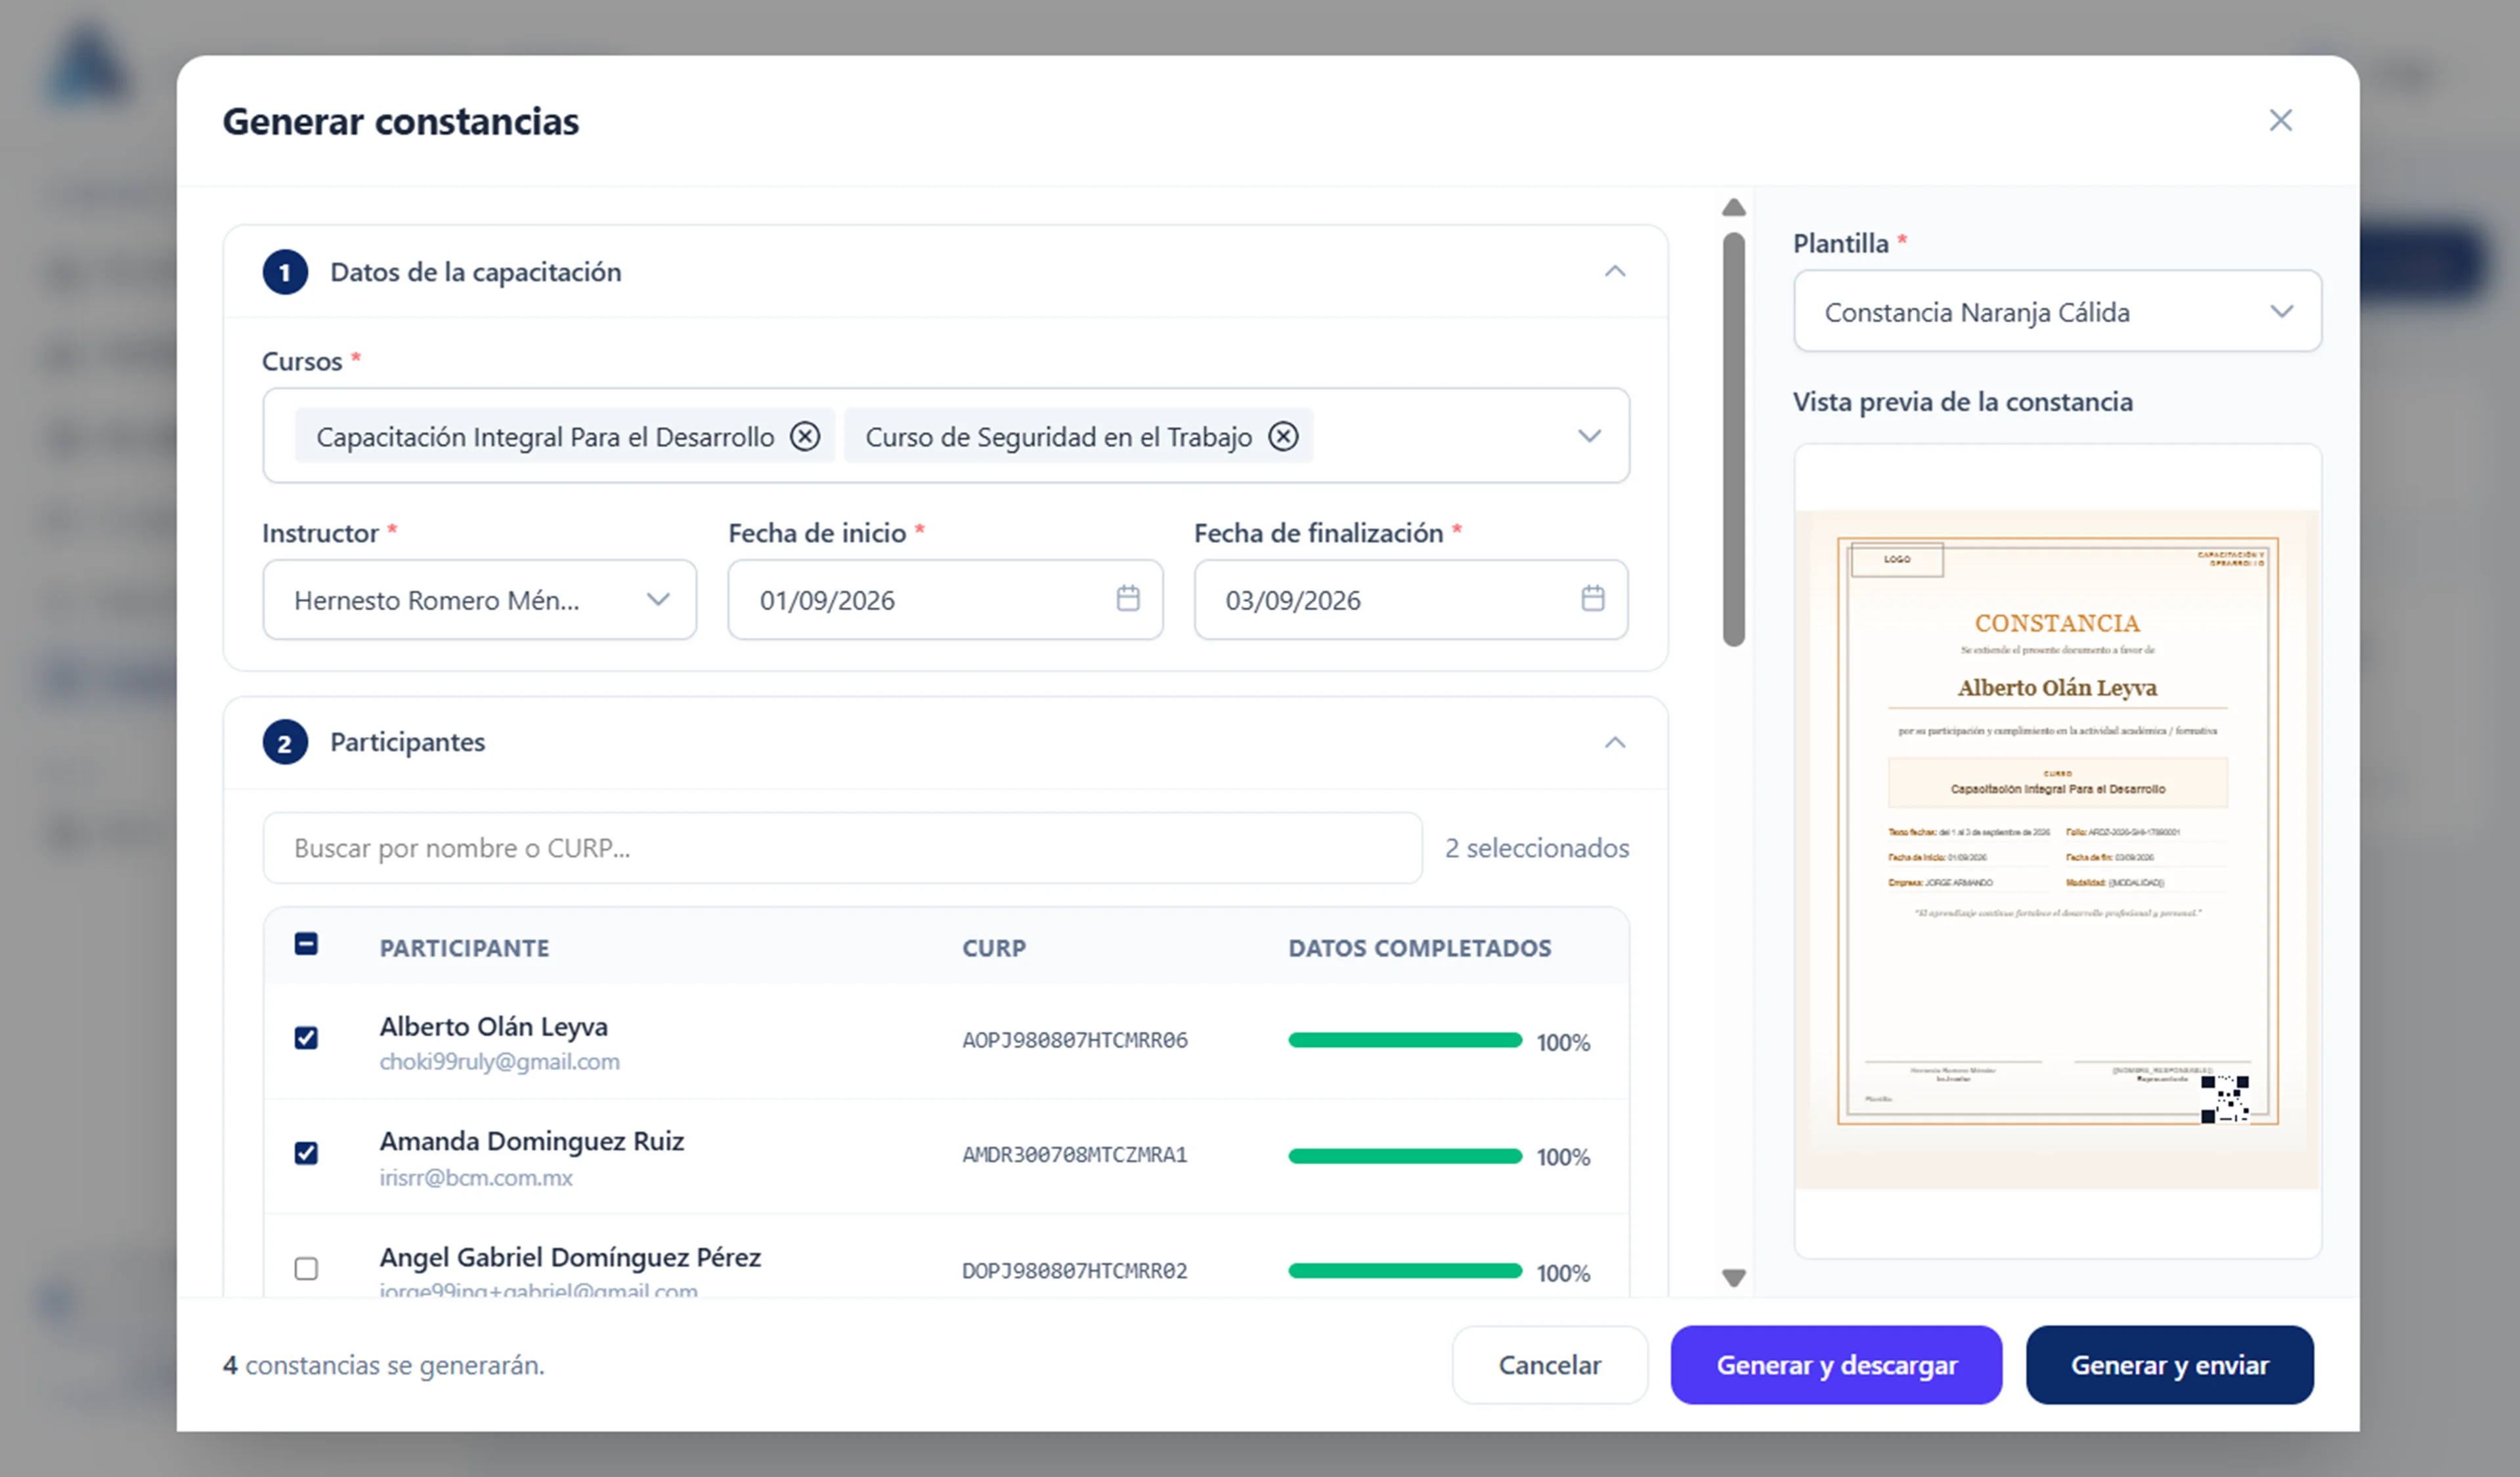Image resolution: width=2520 pixels, height=1477 pixels.
Task: Click Alberto Olán Leyva's progress bar
Action: 1405,1040
